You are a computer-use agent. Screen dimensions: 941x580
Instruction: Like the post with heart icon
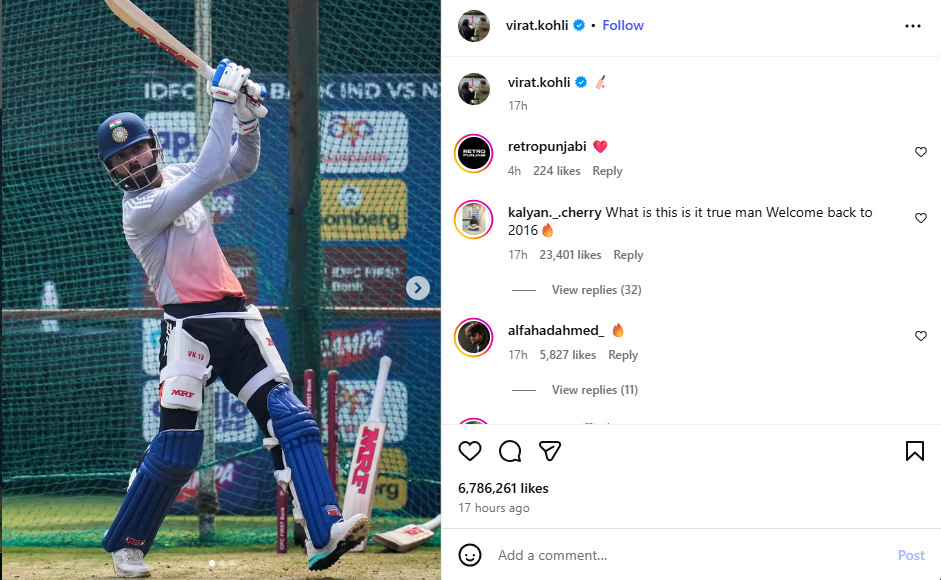[x=469, y=451]
